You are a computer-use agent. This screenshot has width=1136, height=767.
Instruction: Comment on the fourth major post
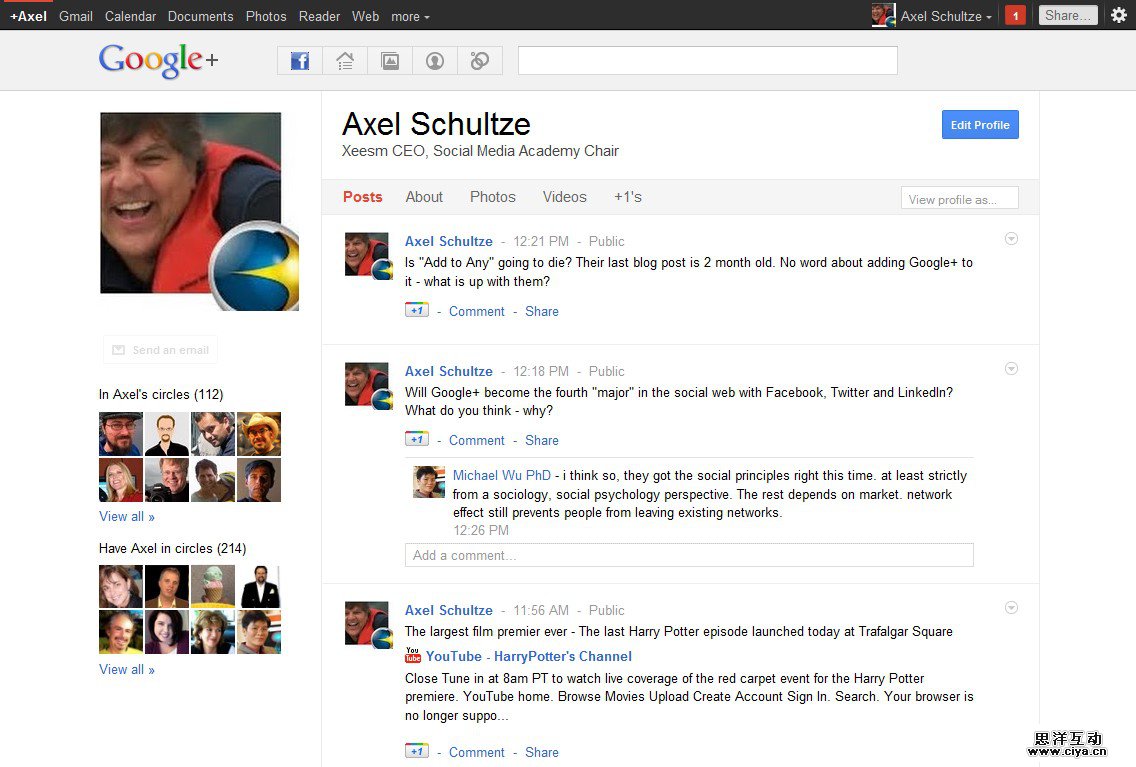pyautogui.click(x=477, y=440)
